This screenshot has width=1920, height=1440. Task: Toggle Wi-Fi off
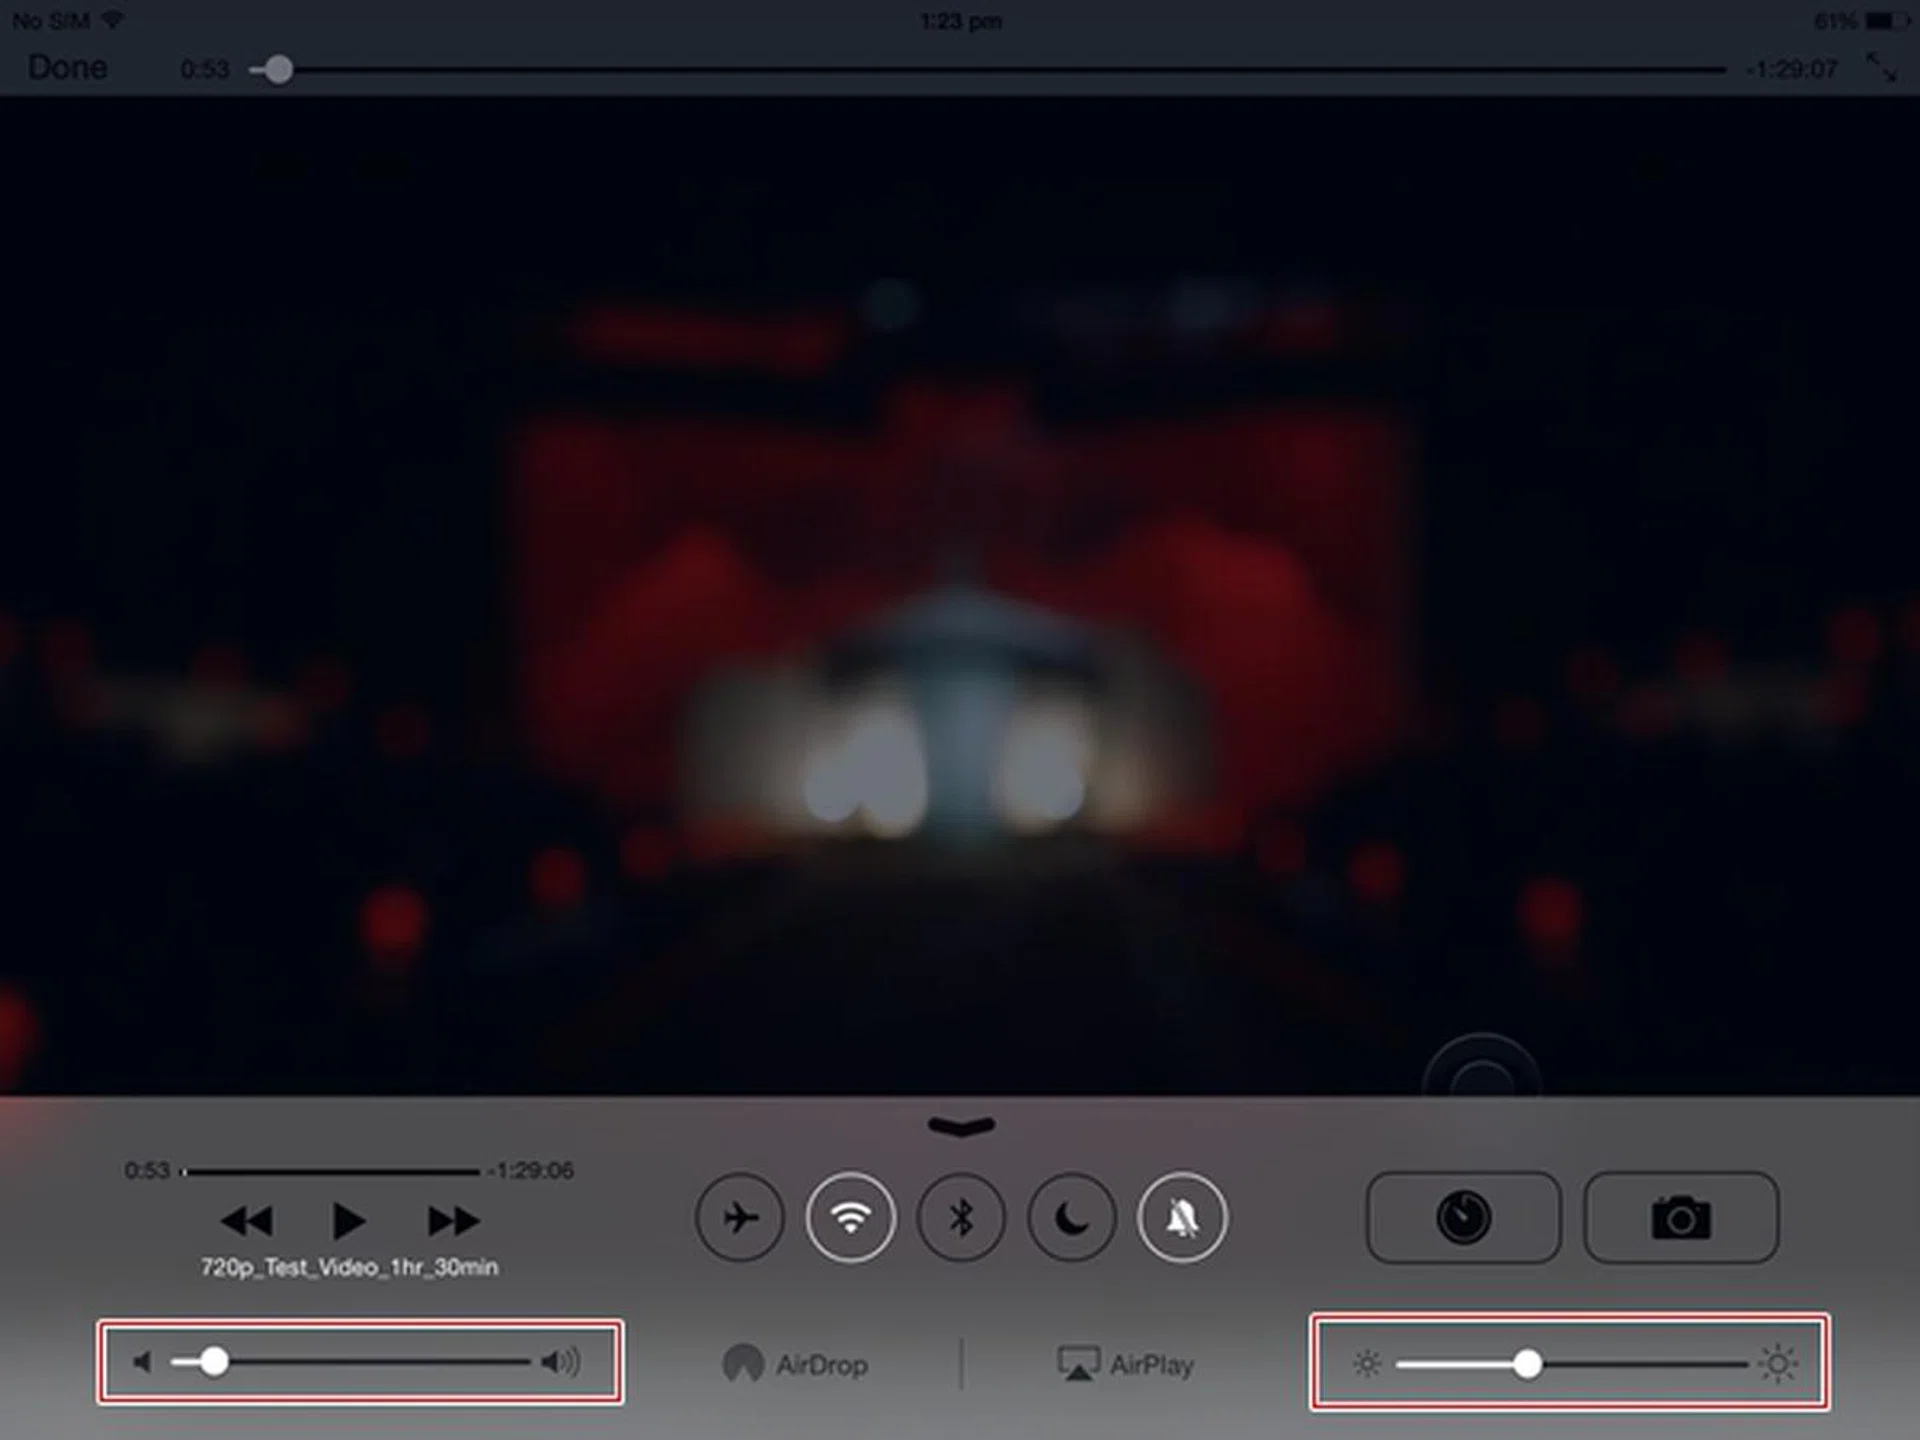tap(850, 1218)
